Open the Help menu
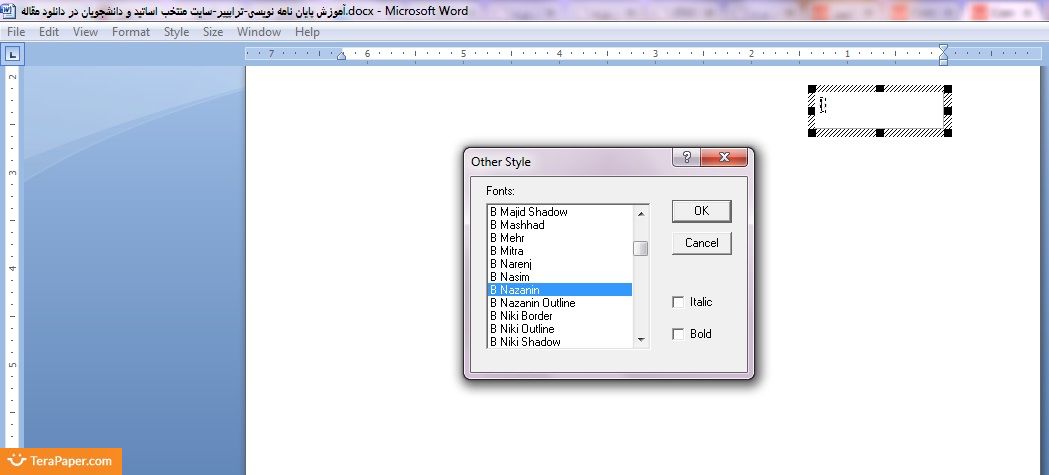Viewport: 1049px width, 475px height. pyautogui.click(x=307, y=31)
